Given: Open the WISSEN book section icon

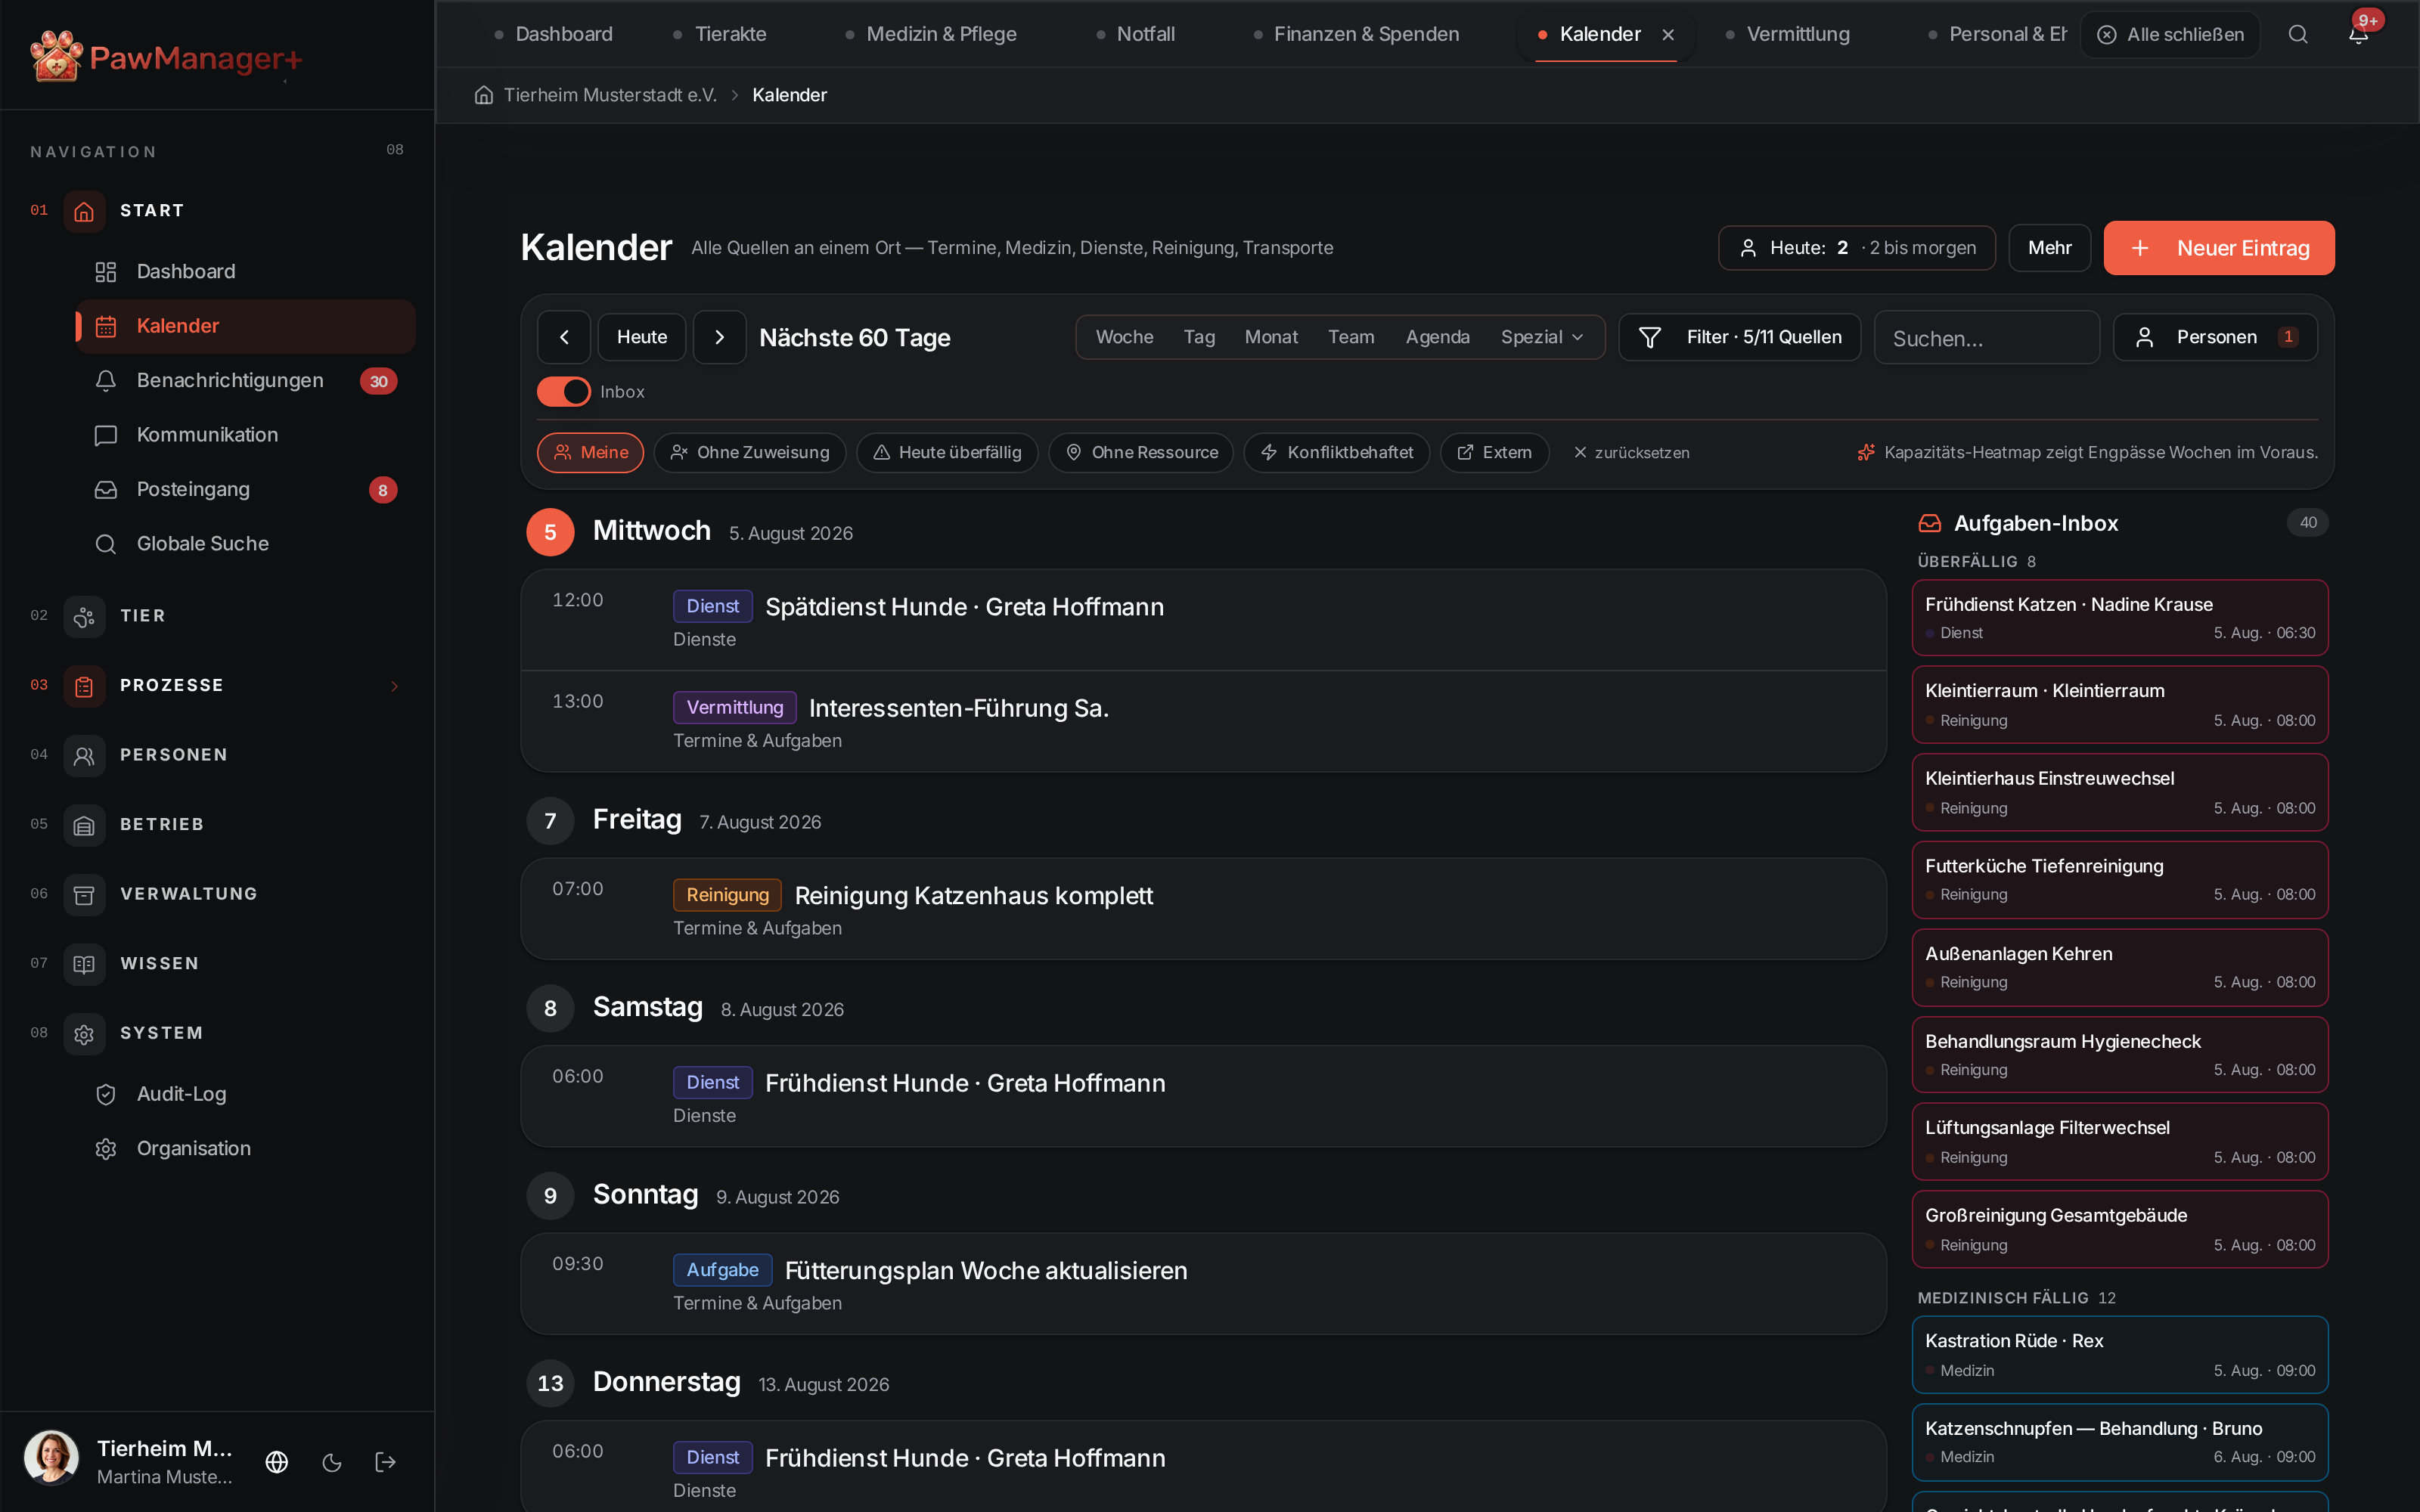Looking at the screenshot, I should coord(84,964).
